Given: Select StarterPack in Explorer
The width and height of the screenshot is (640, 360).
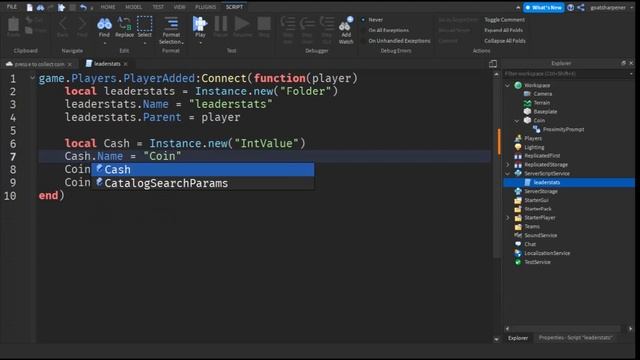Looking at the screenshot, I should click(x=538, y=209).
